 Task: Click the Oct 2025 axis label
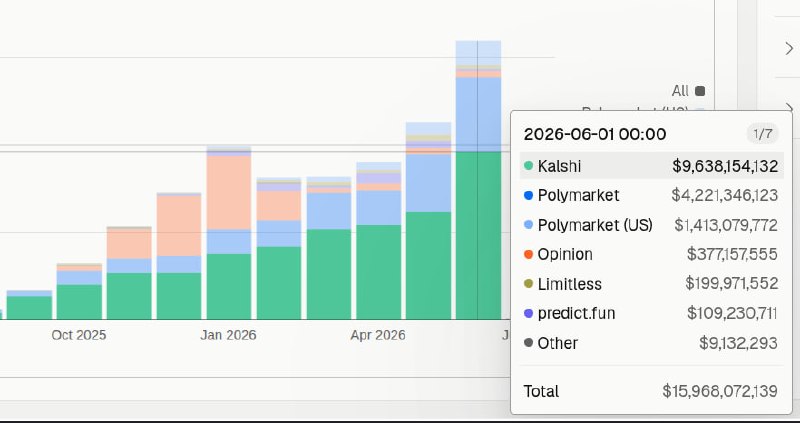(79, 335)
